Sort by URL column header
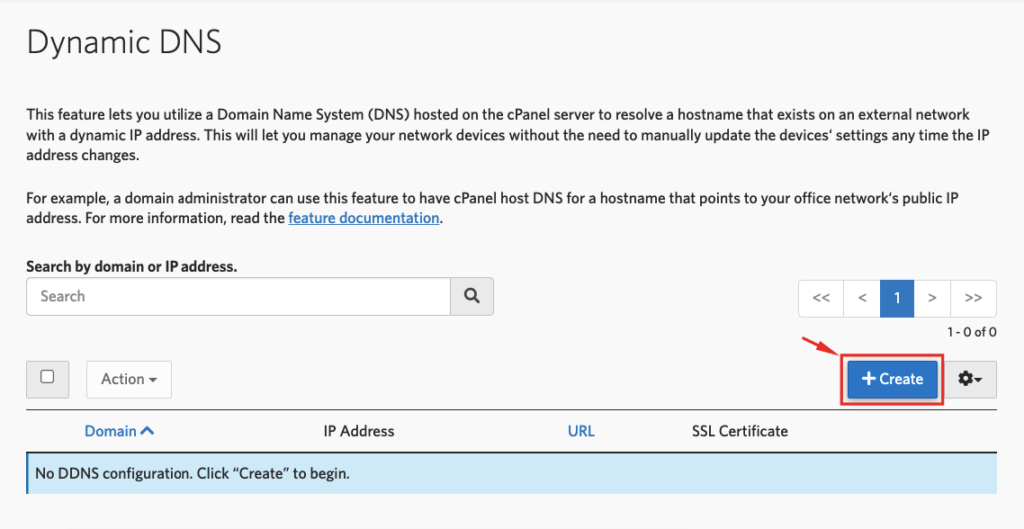 [x=581, y=431]
